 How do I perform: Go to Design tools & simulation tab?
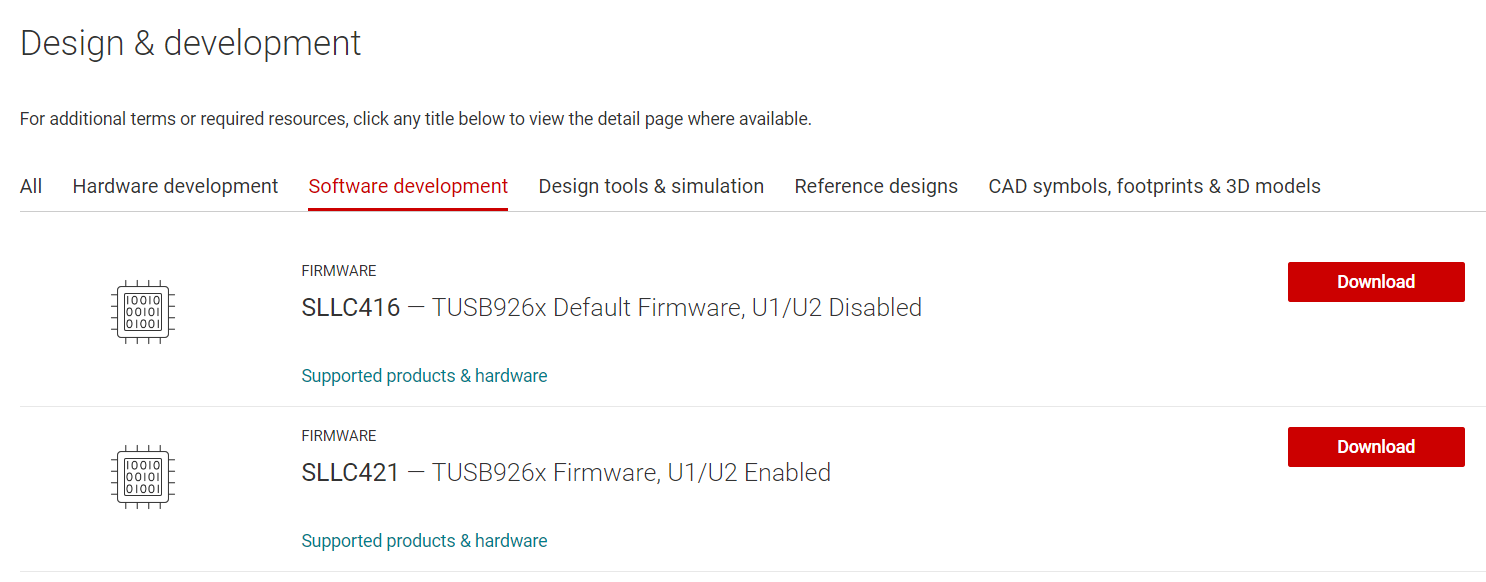tap(651, 186)
